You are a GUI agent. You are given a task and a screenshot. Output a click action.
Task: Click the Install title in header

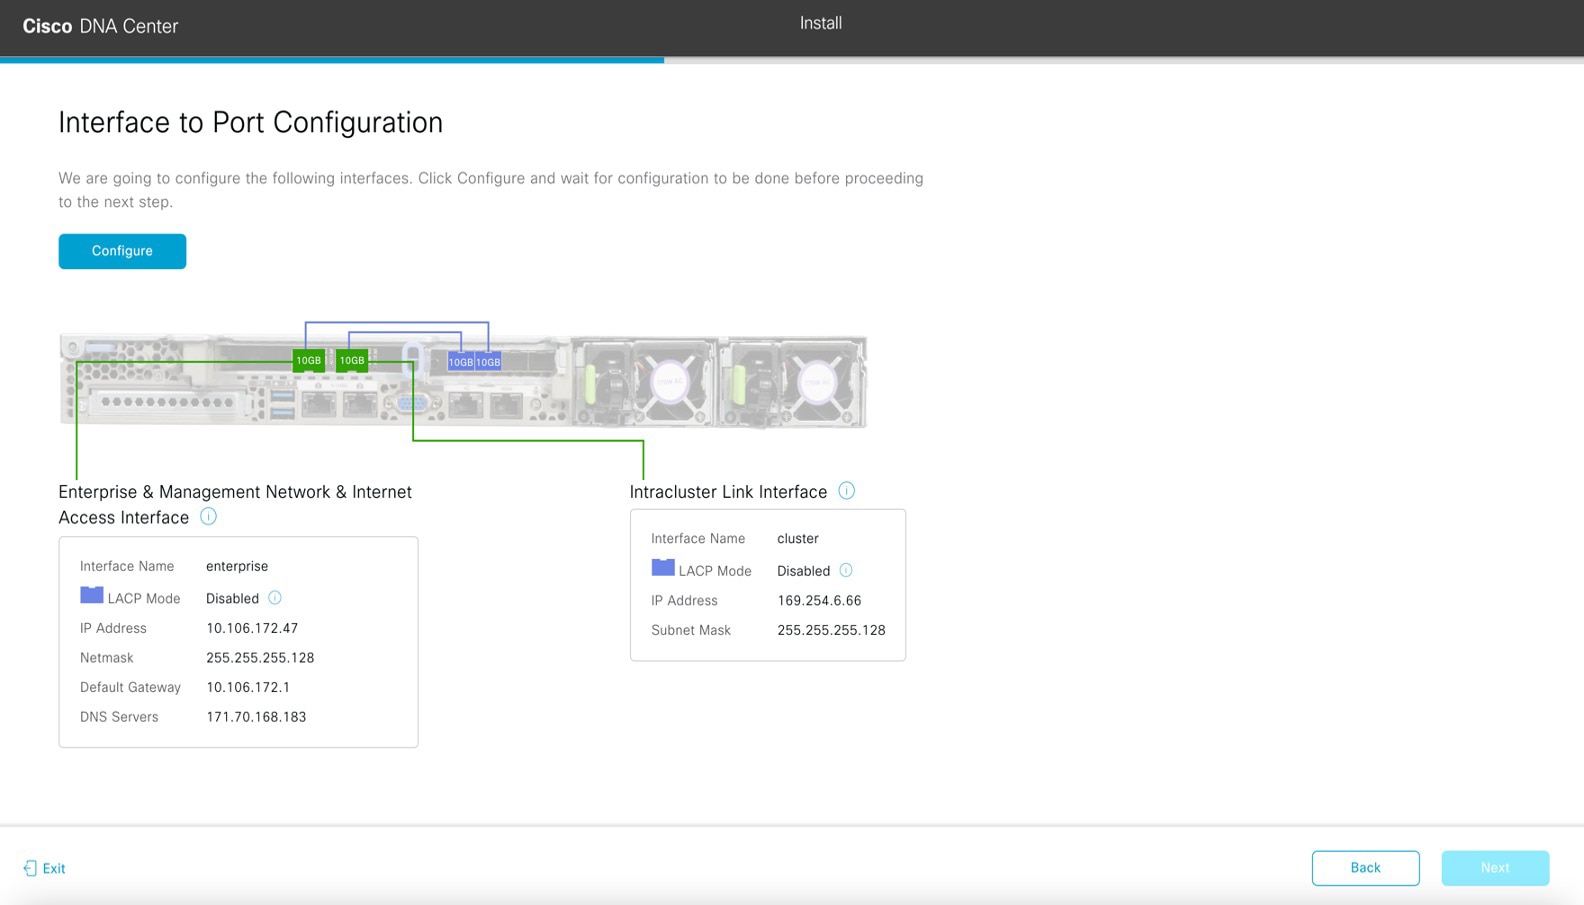click(821, 23)
